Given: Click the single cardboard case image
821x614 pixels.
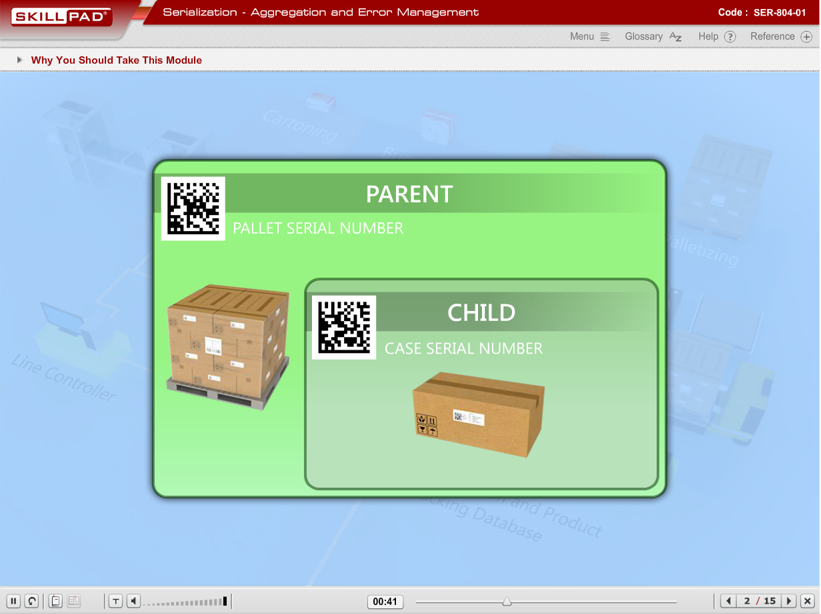Looking at the screenshot, I should click(479, 414).
